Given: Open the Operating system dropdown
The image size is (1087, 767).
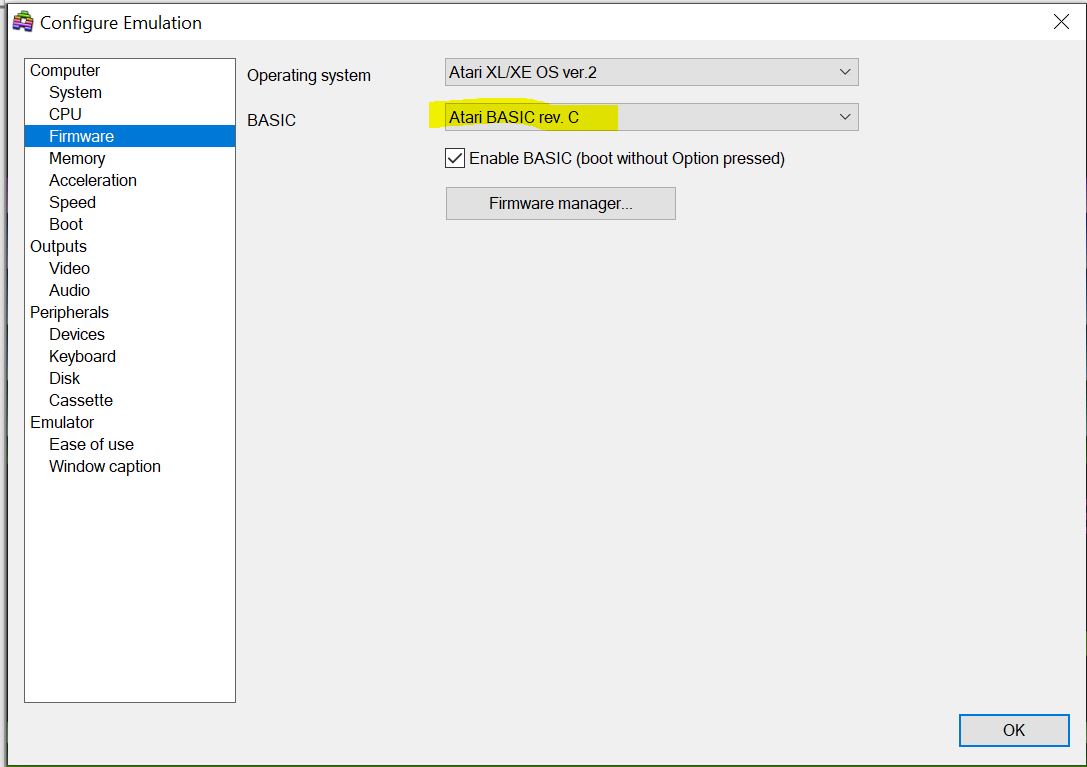Looking at the screenshot, I should (651, 72).
